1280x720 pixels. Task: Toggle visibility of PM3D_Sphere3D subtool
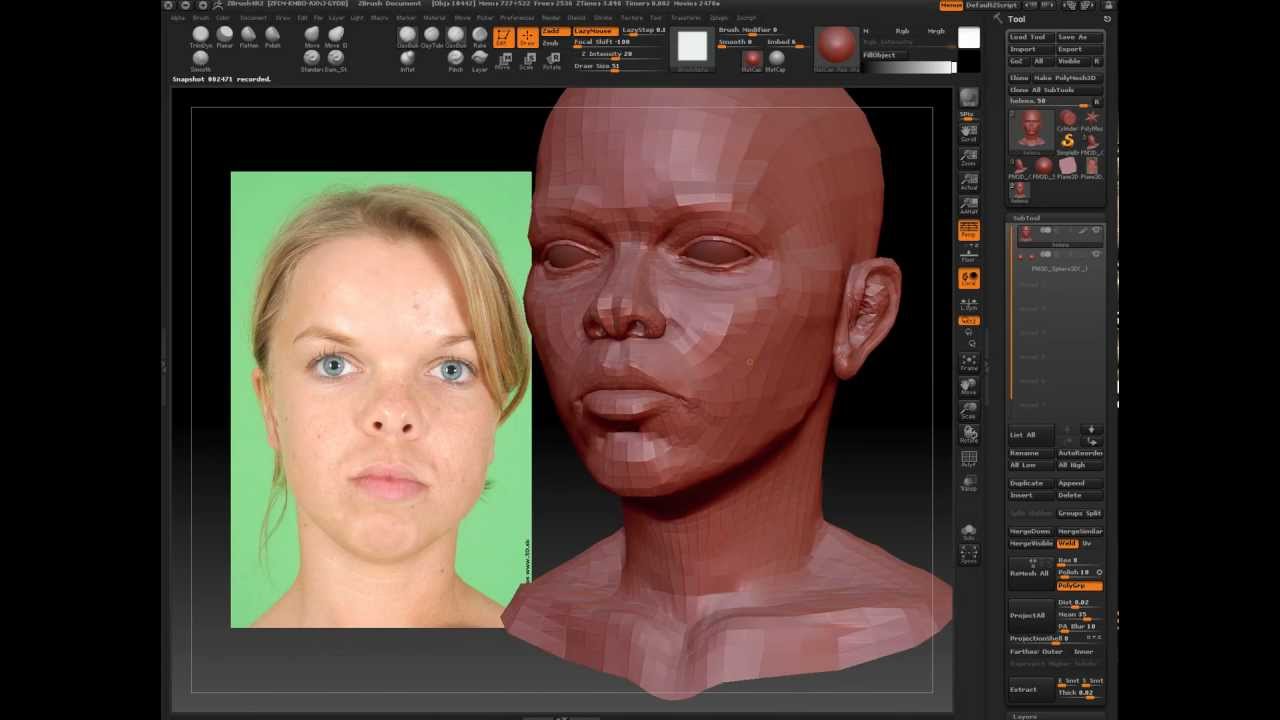(x=1096, y=255)
